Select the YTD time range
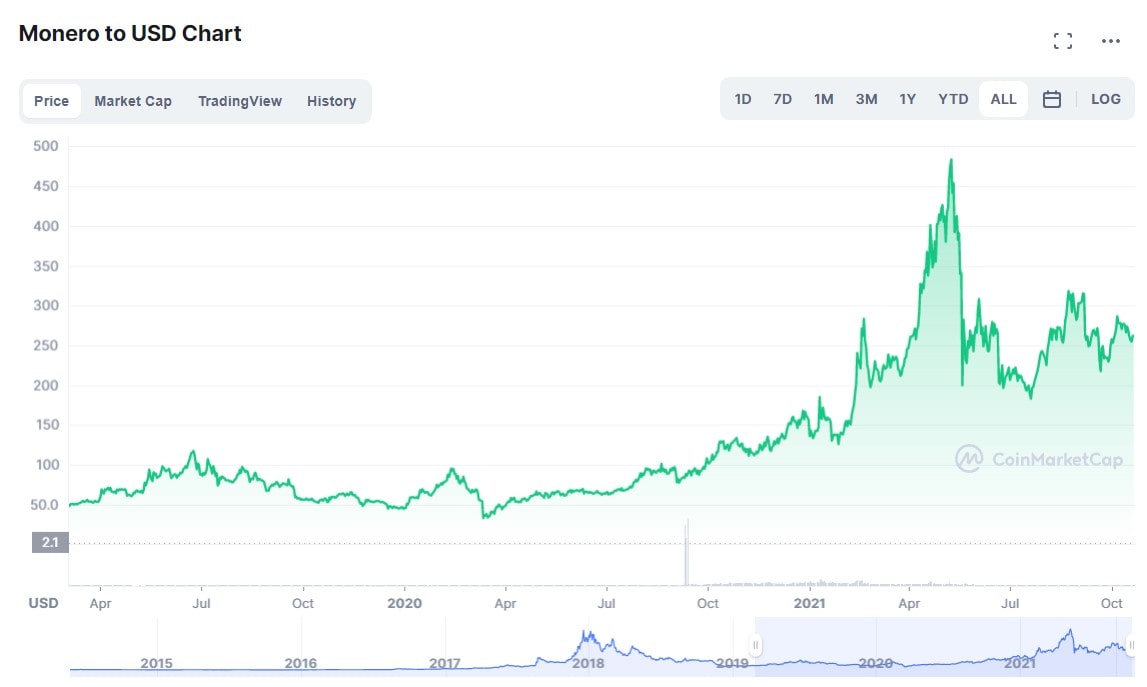1147x687 pixels. (952, 99)
